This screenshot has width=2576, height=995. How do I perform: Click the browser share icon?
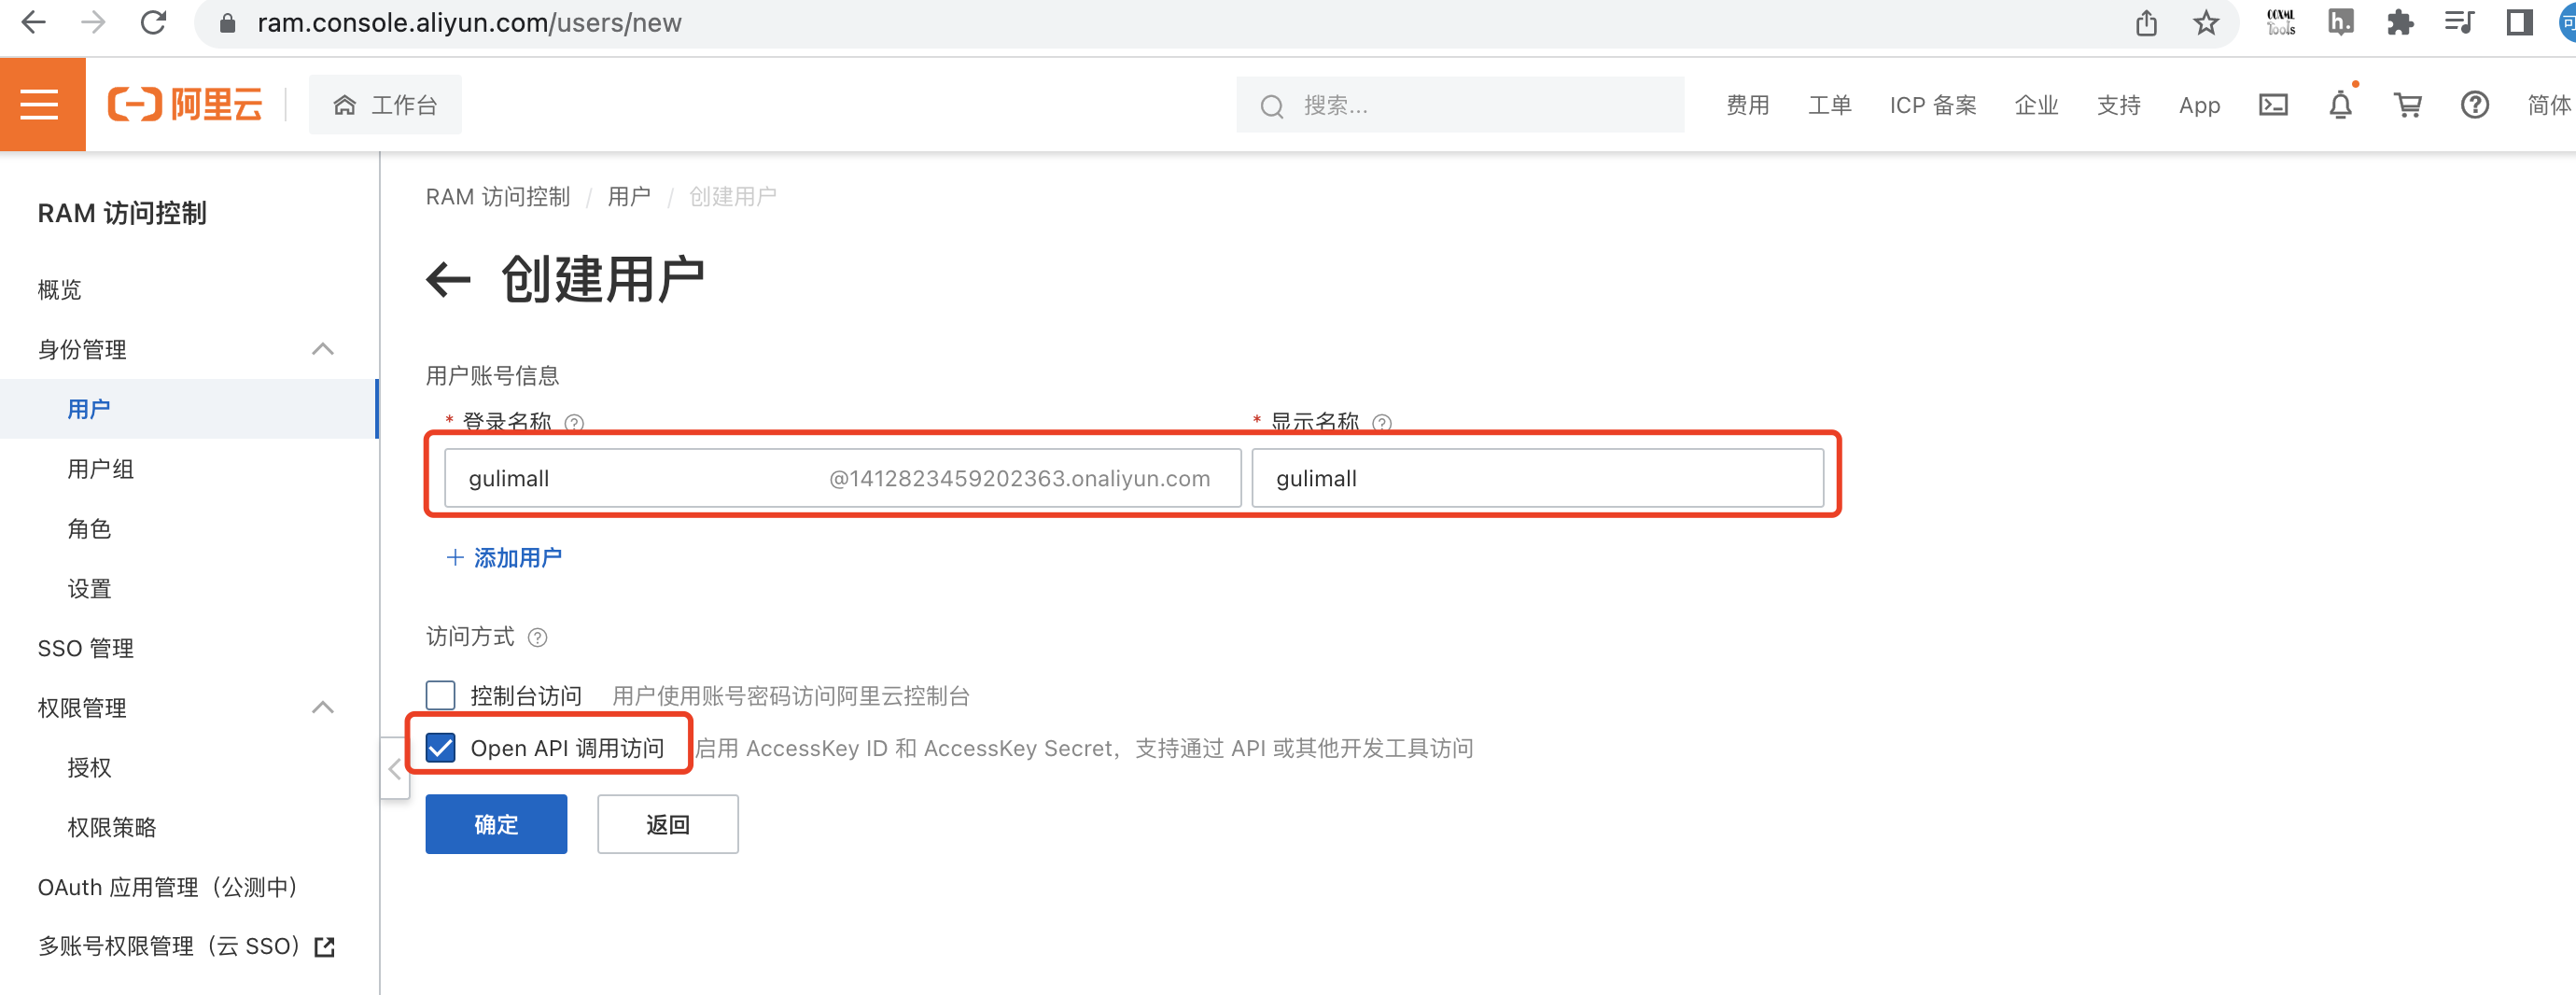click(x=2146, y=22)
